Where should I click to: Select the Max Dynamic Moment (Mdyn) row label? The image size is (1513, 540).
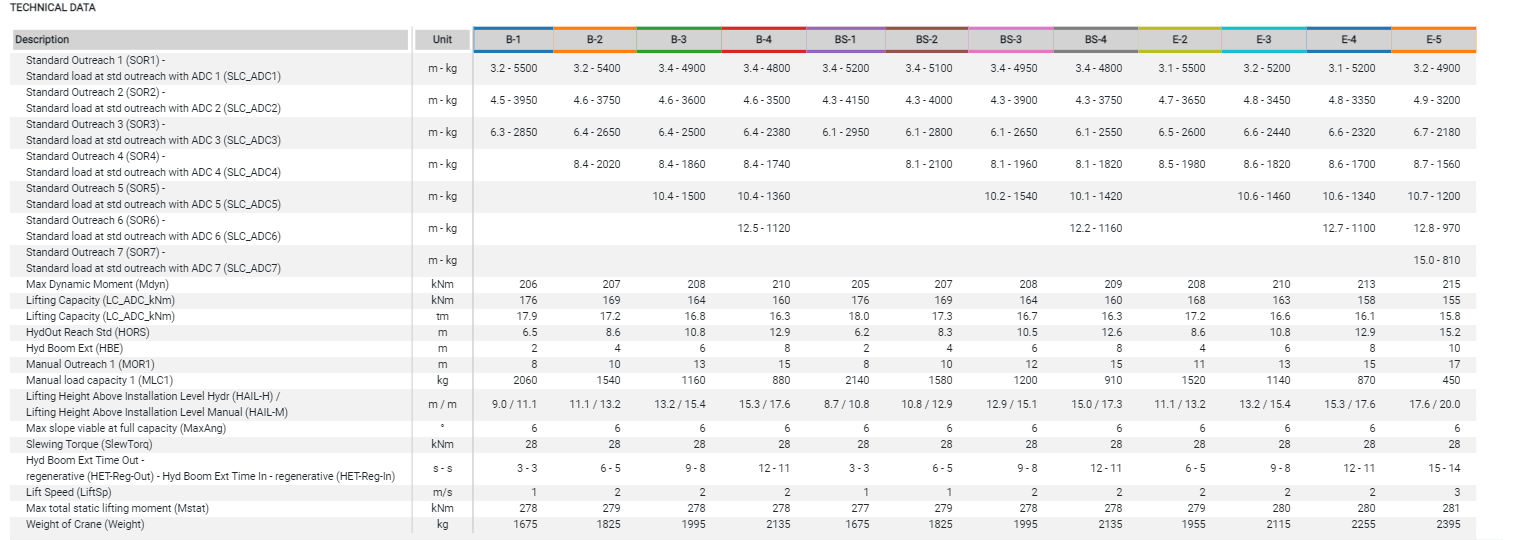(x=97, y=284)
